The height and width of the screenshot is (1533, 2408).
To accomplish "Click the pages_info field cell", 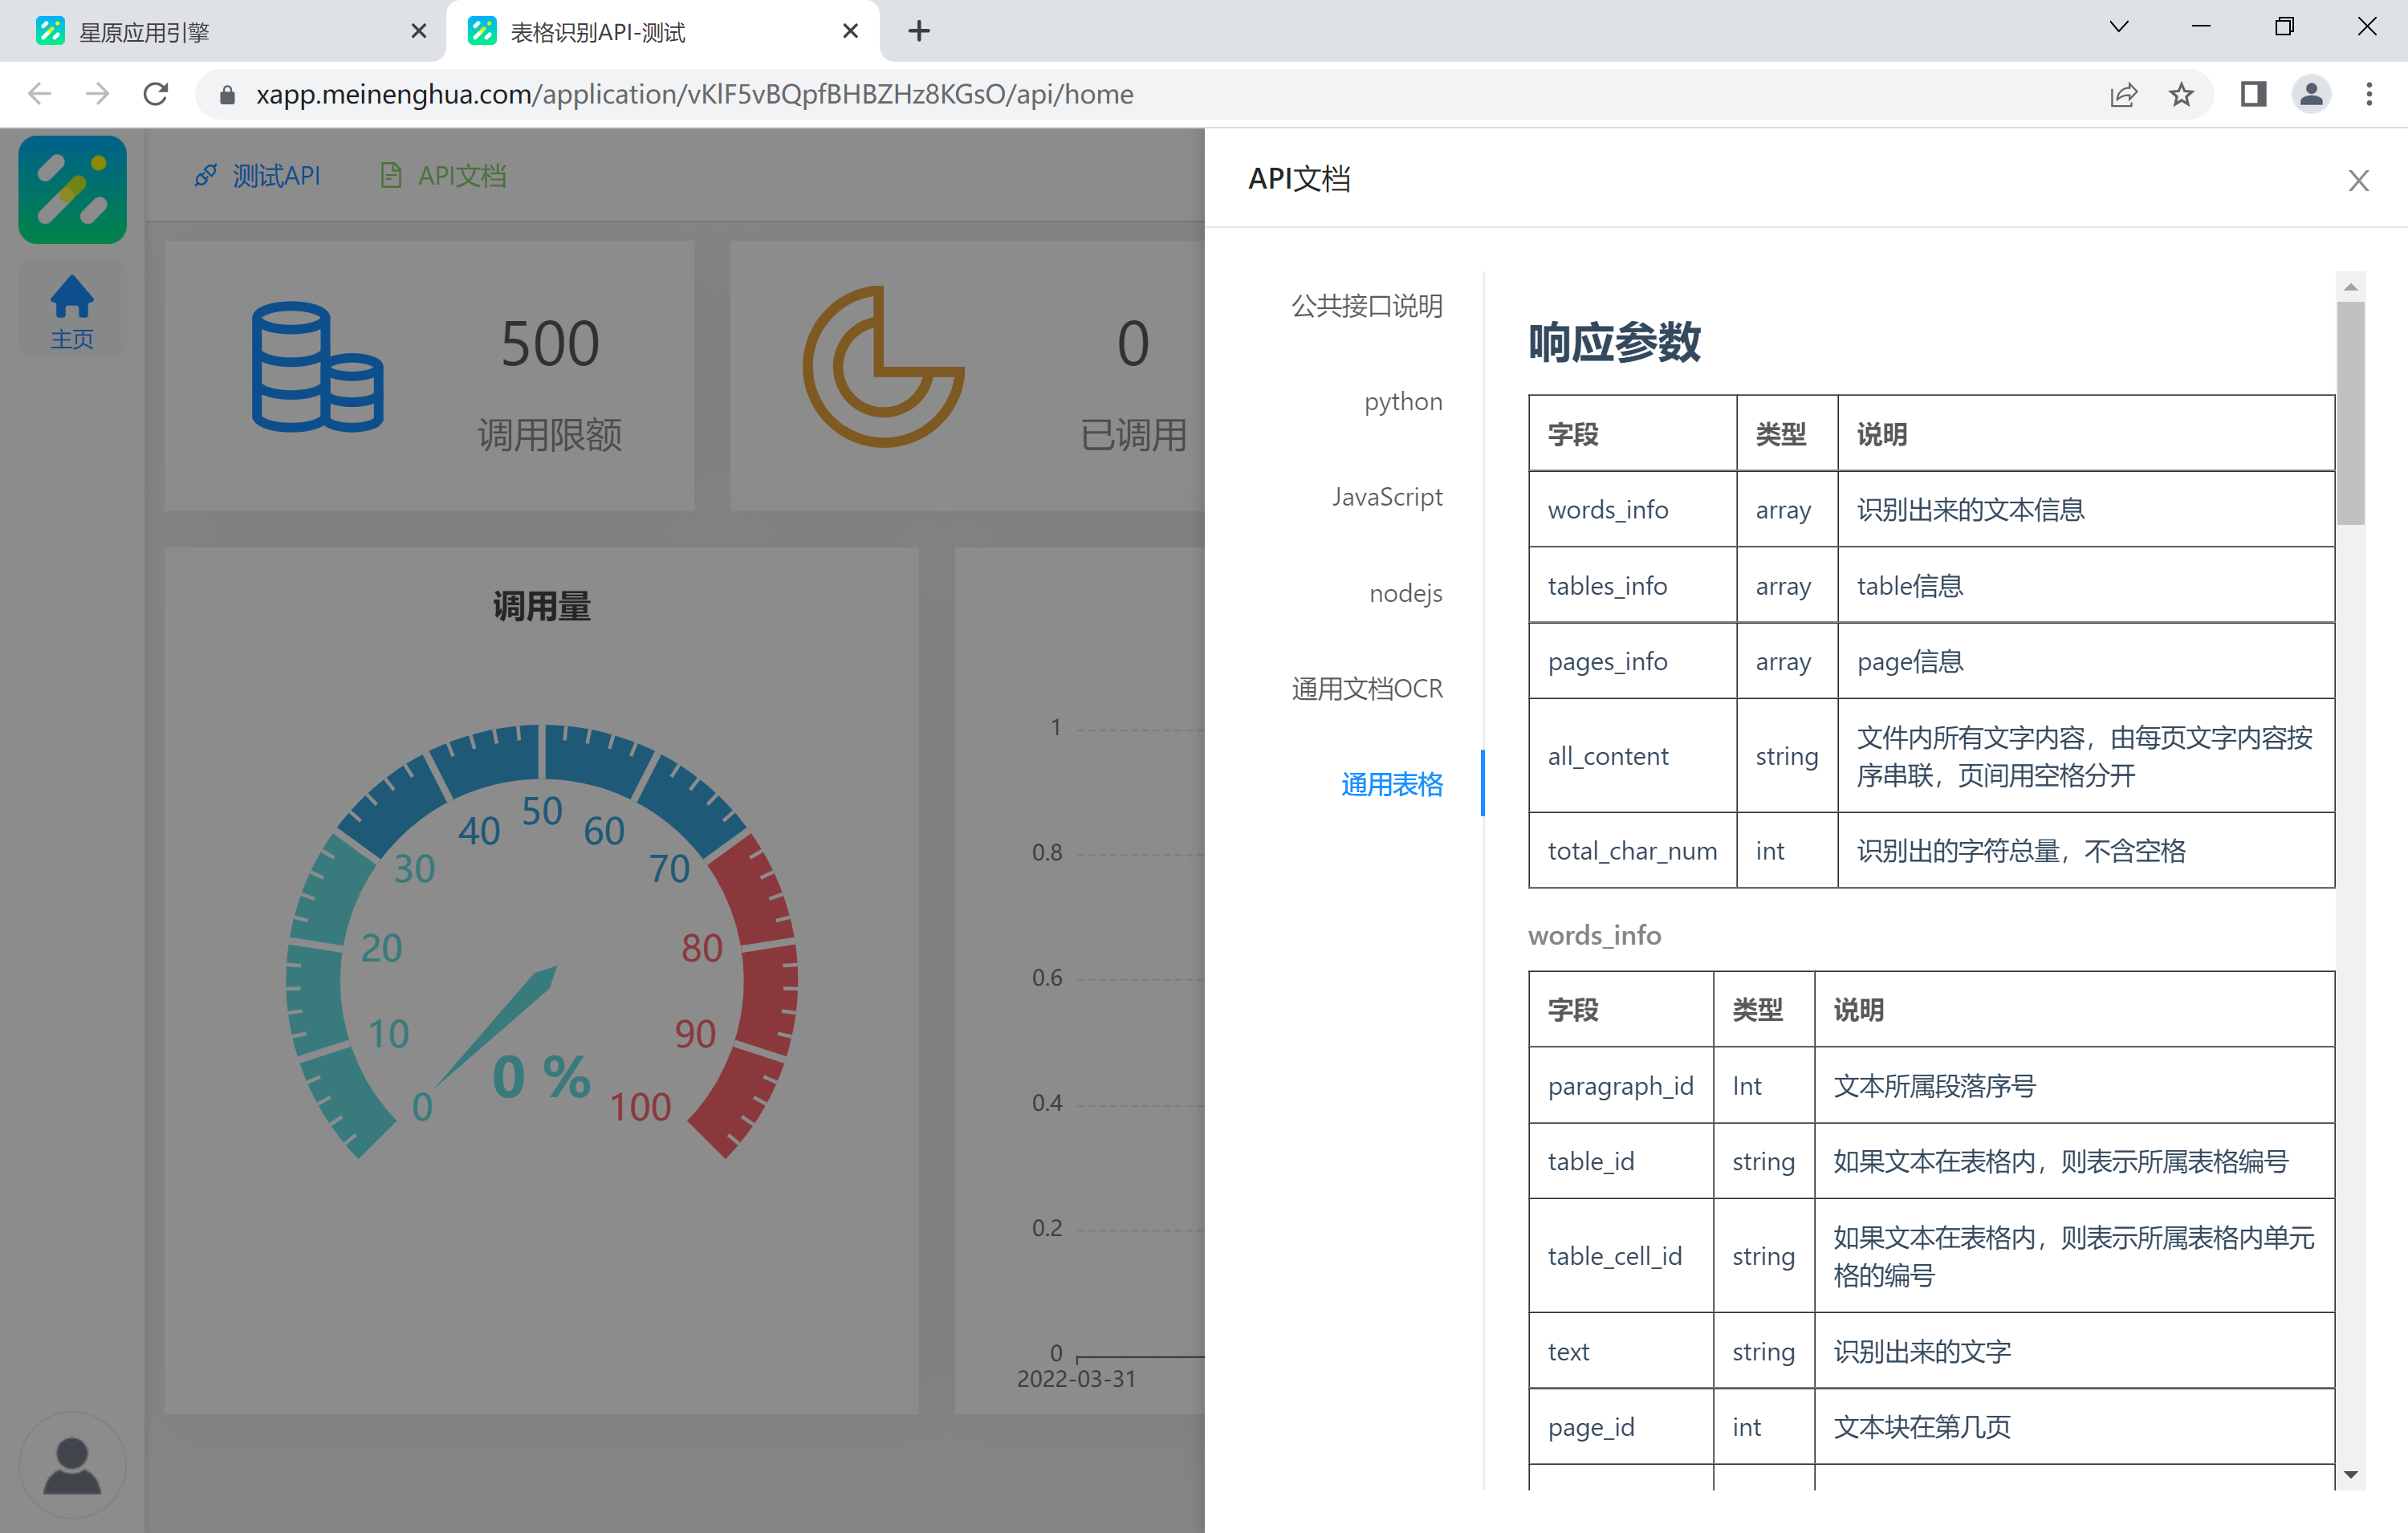I will pos(1632,661).
